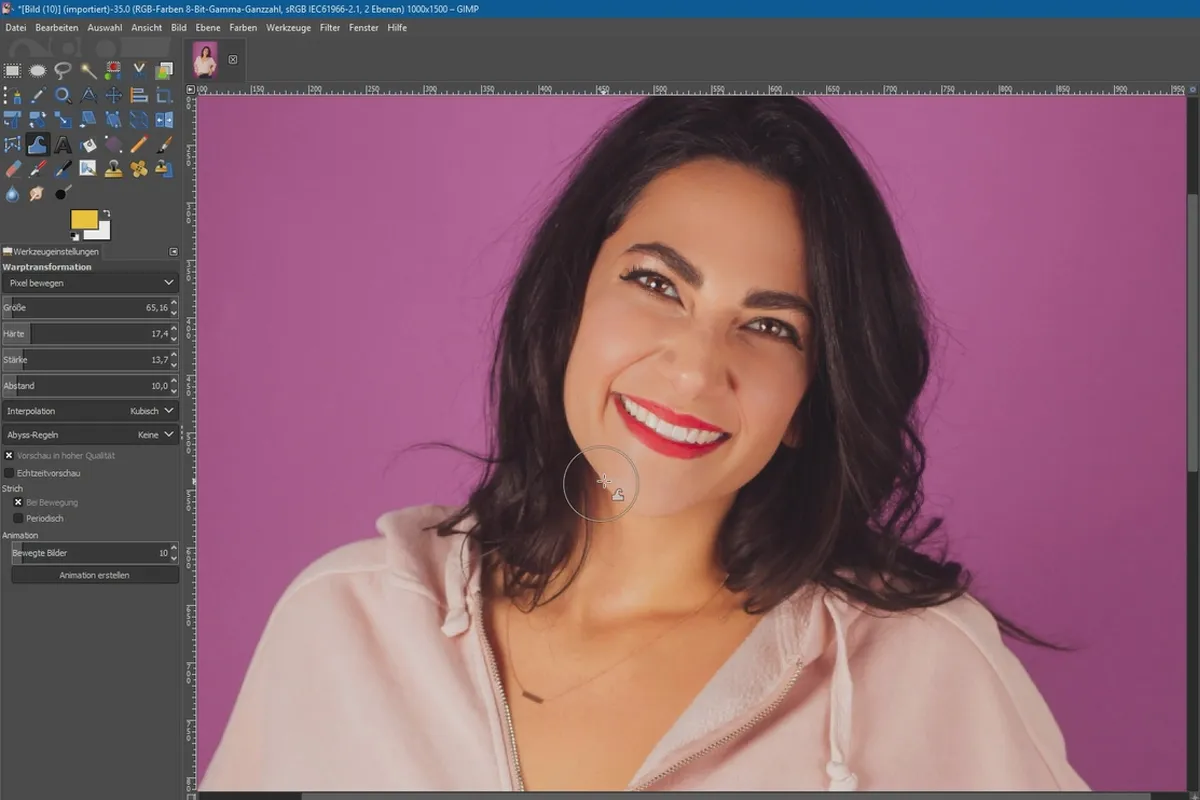Click the Größe size slider
Viewport: 1200px width, 800px height.
(x=90, y=308)
